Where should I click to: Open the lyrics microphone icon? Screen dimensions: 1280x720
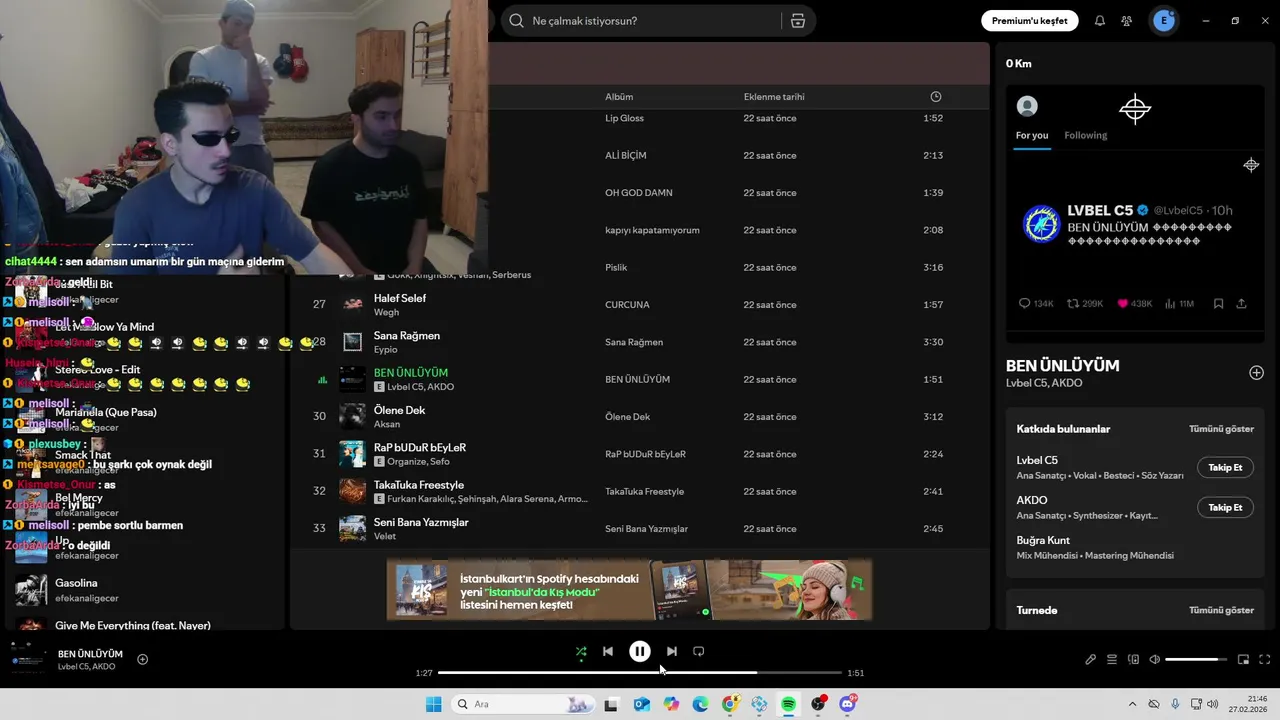tap(1091, 660)
